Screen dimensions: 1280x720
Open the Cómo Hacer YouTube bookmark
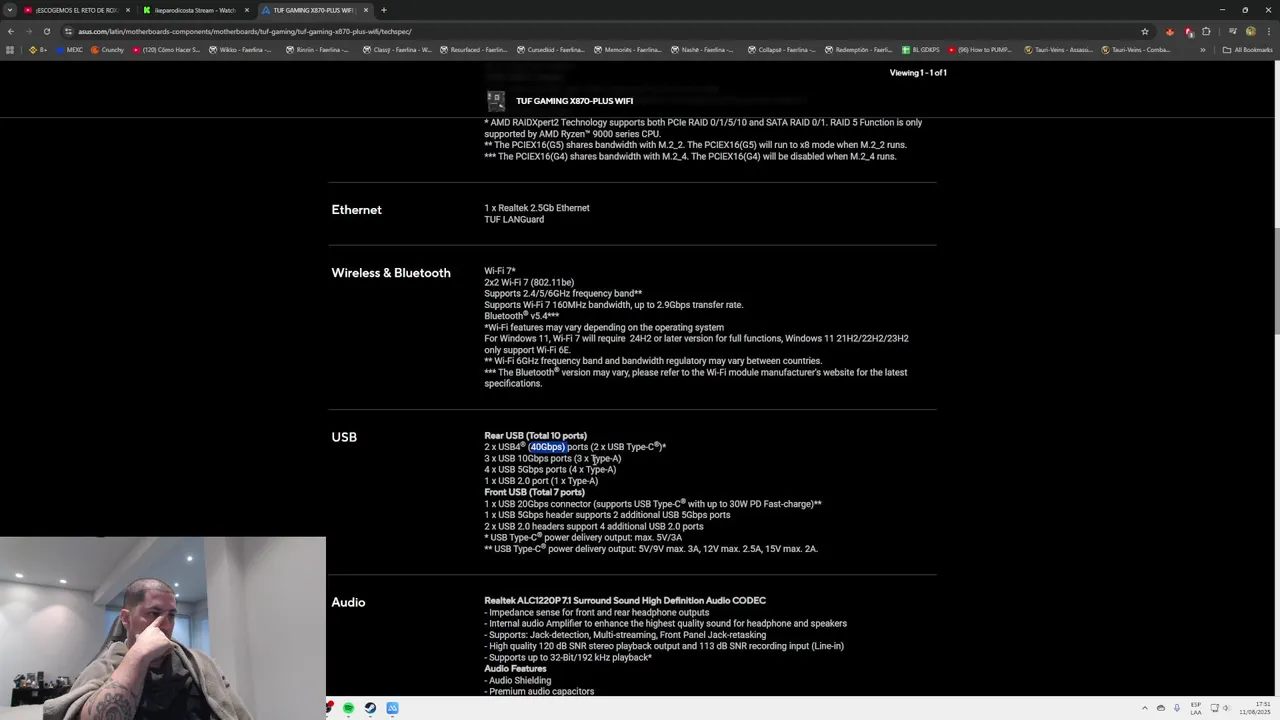[167, 50]
